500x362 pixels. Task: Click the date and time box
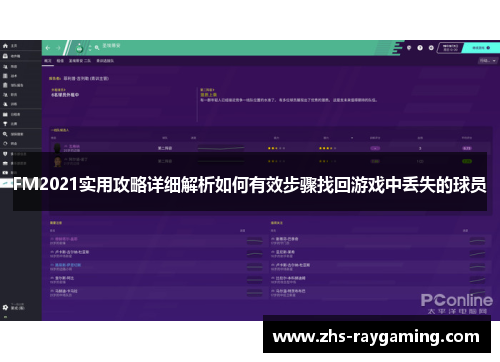450,48
